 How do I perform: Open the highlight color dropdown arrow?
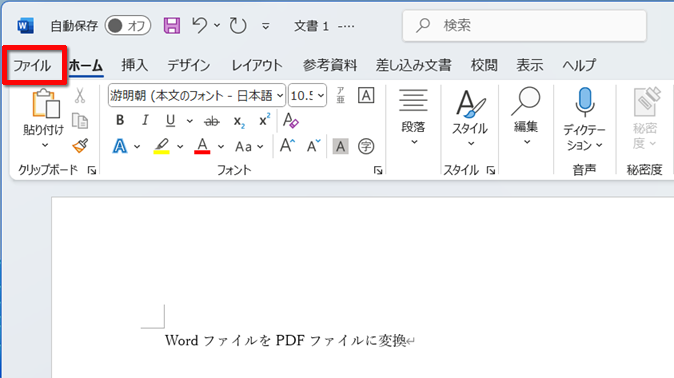click(x=180, y=147)
